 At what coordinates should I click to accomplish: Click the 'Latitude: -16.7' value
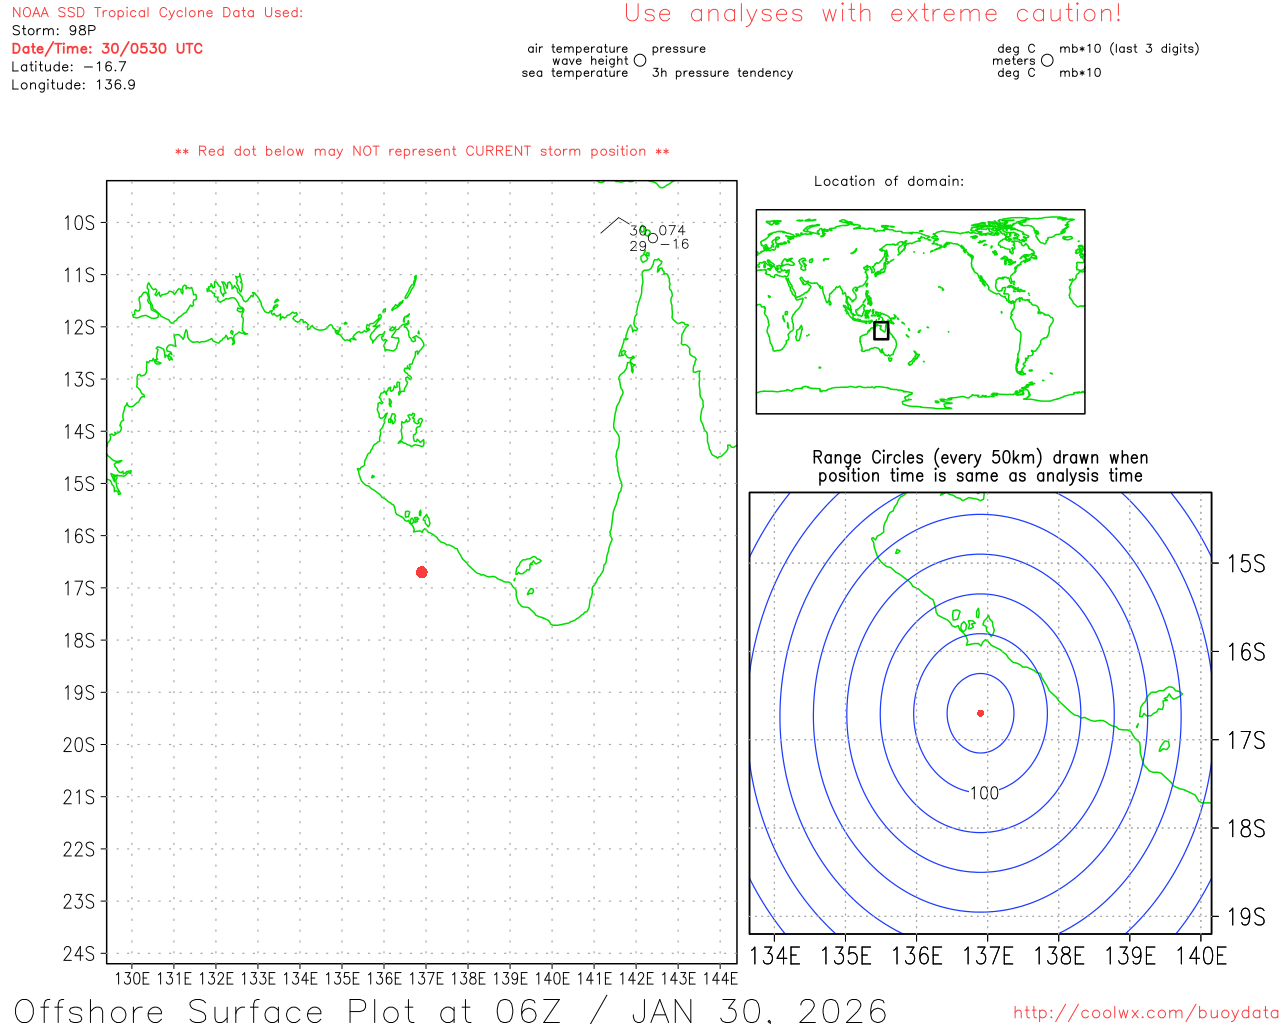pyautogui.click(x=69, y=67)
